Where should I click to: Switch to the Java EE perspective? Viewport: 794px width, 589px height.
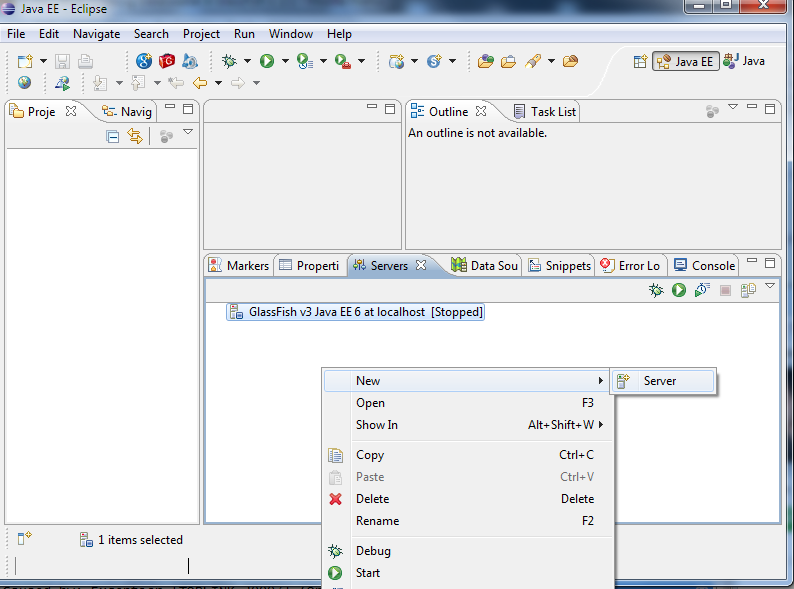pos(686,61)
